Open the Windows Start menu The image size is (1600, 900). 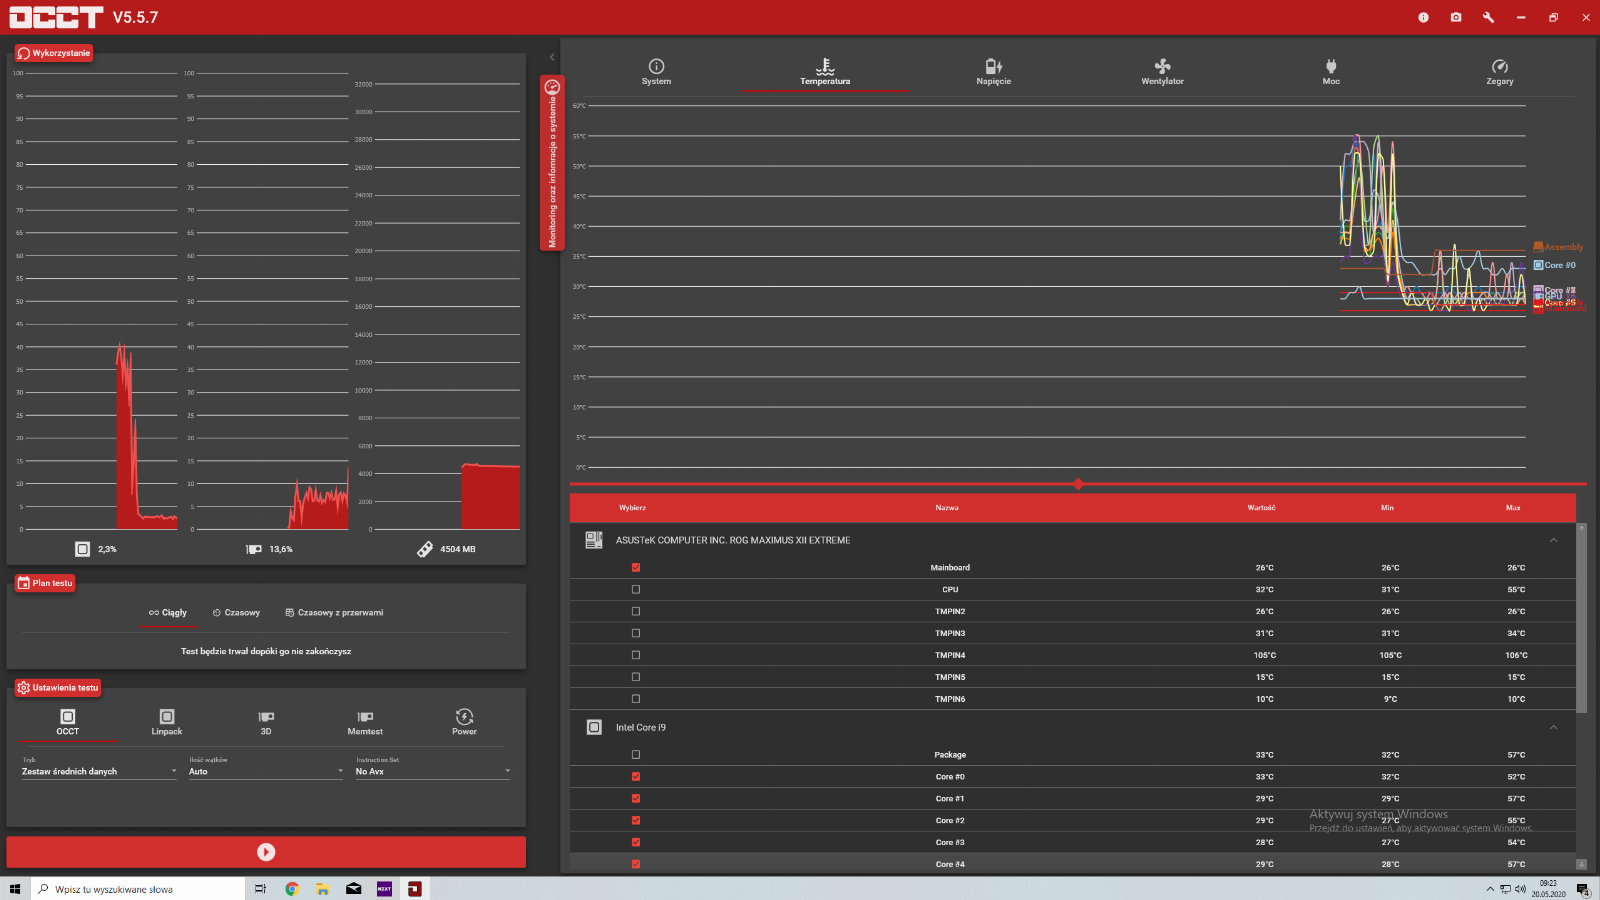15,889
